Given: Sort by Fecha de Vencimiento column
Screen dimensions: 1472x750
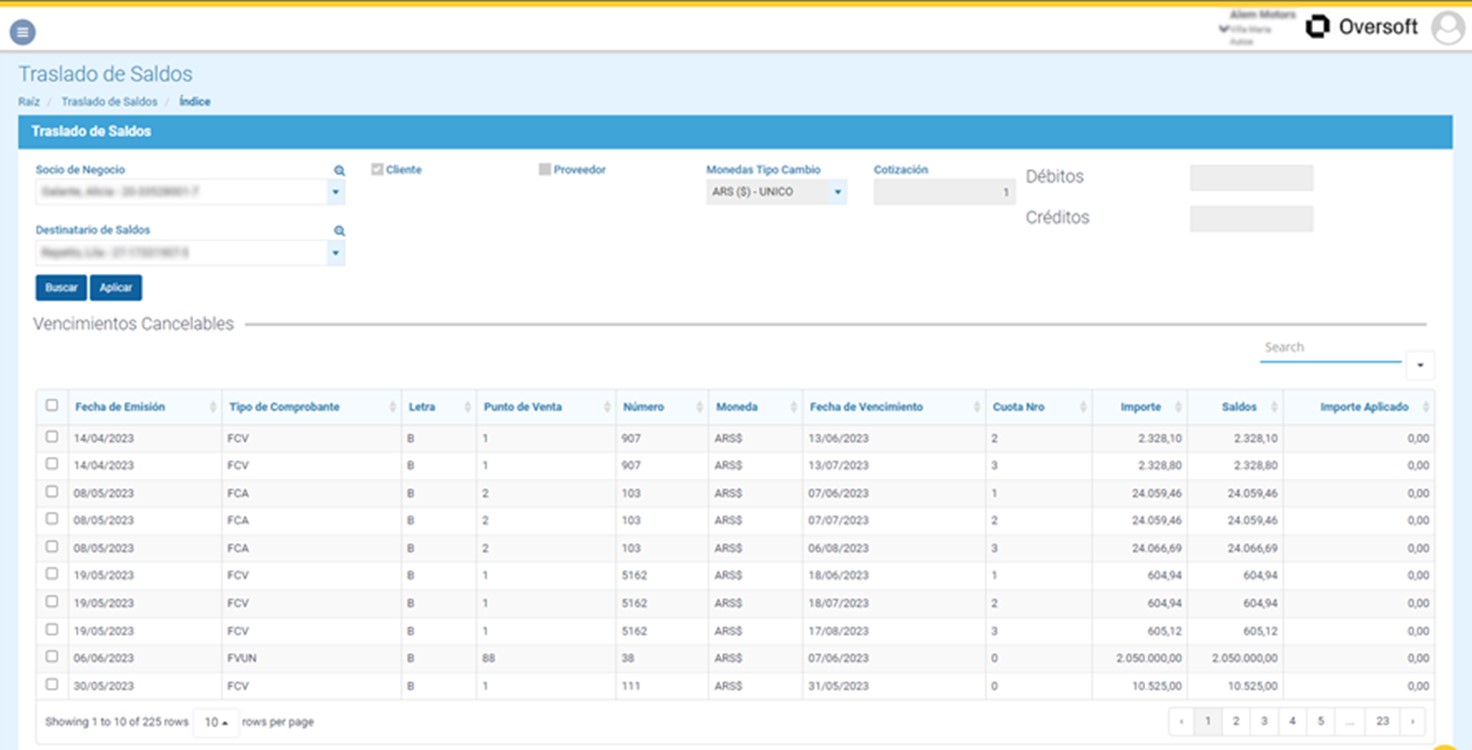Looking at the screenshot, I should click(x=894, y=407).
